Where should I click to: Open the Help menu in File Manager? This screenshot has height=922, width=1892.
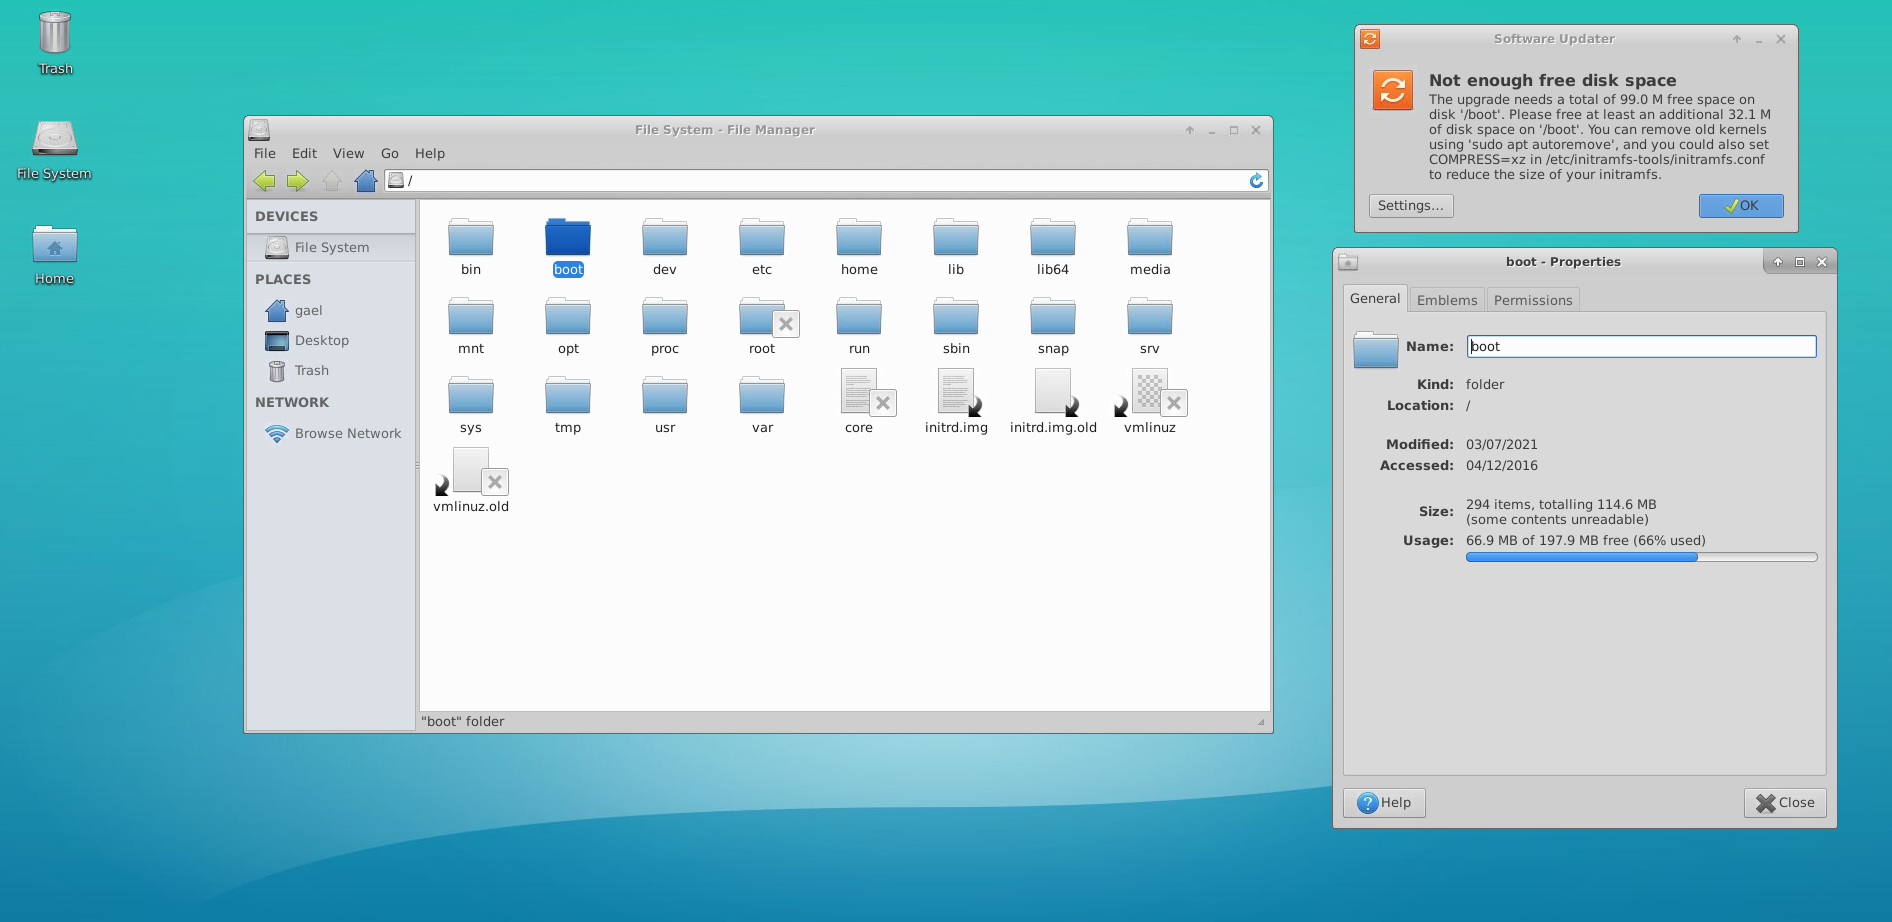point(430,154)
